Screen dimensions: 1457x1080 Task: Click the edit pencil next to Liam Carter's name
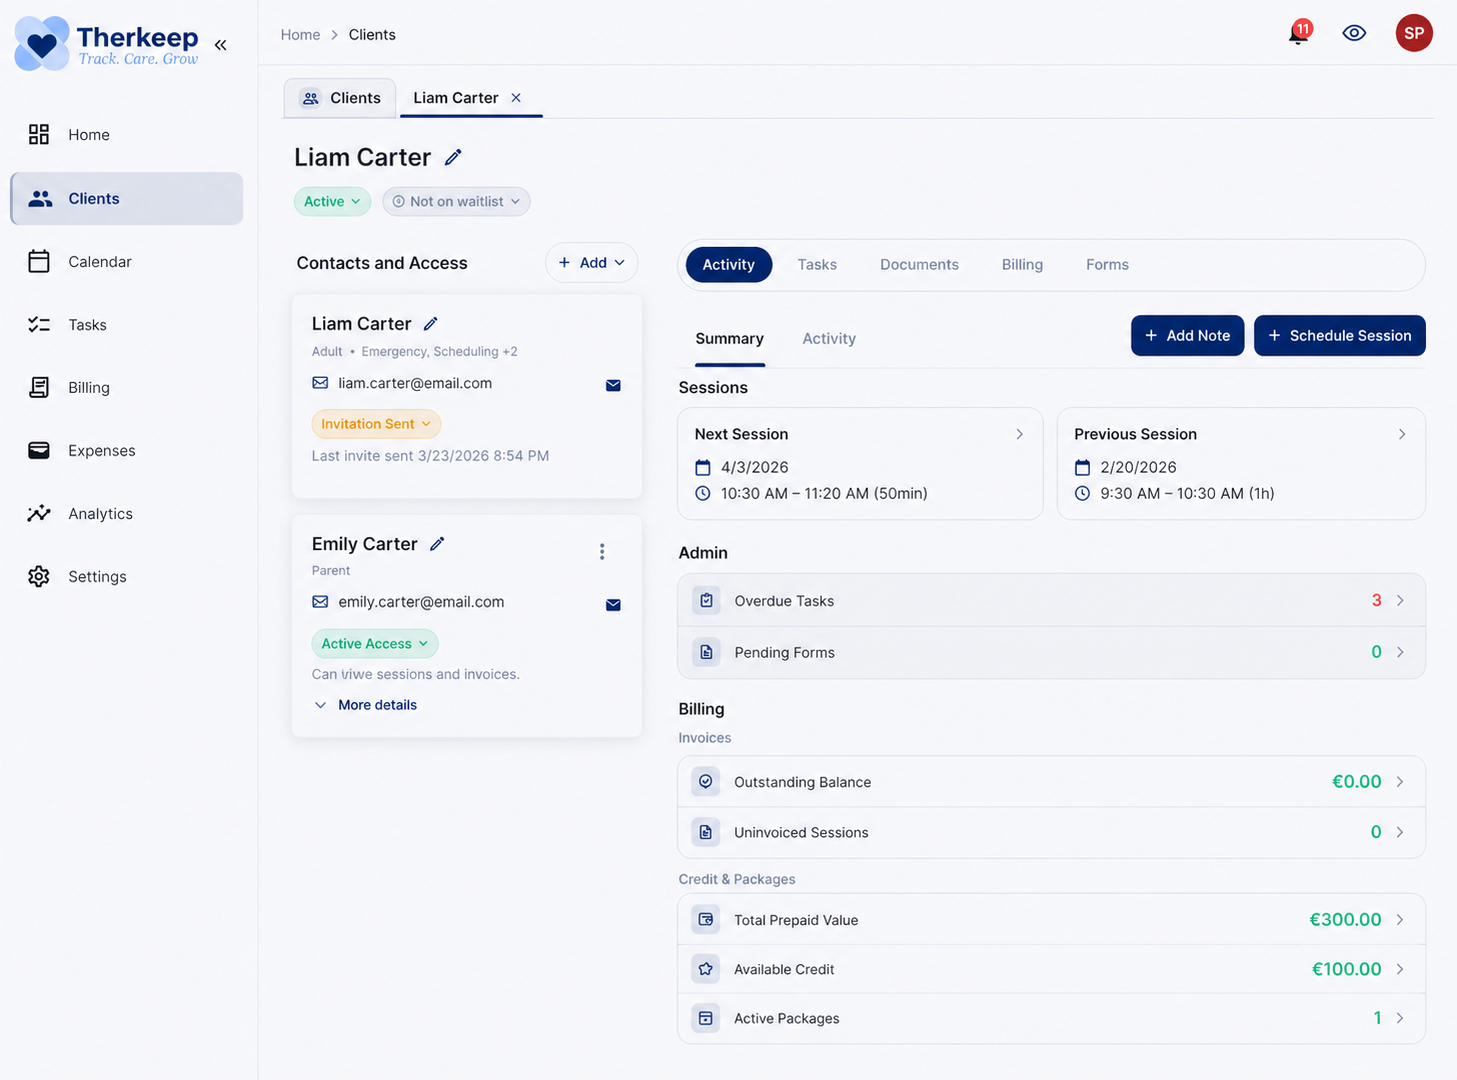coord(453,157)
